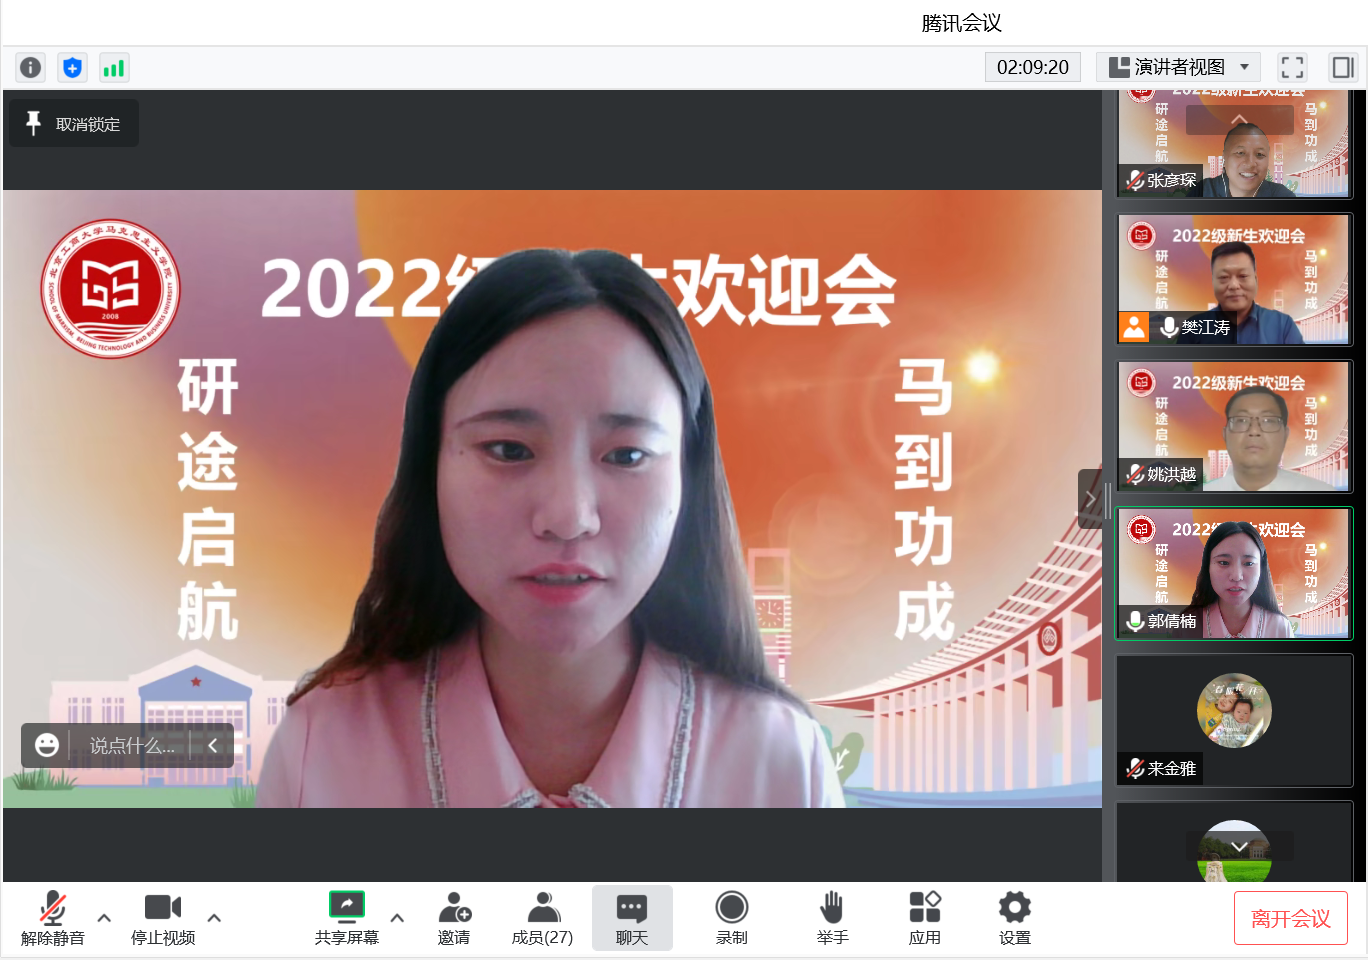The width and height of the screenshot is (1368, 960).
Task: Open the 成员(27) participants list
Action: tap(542, 918)
